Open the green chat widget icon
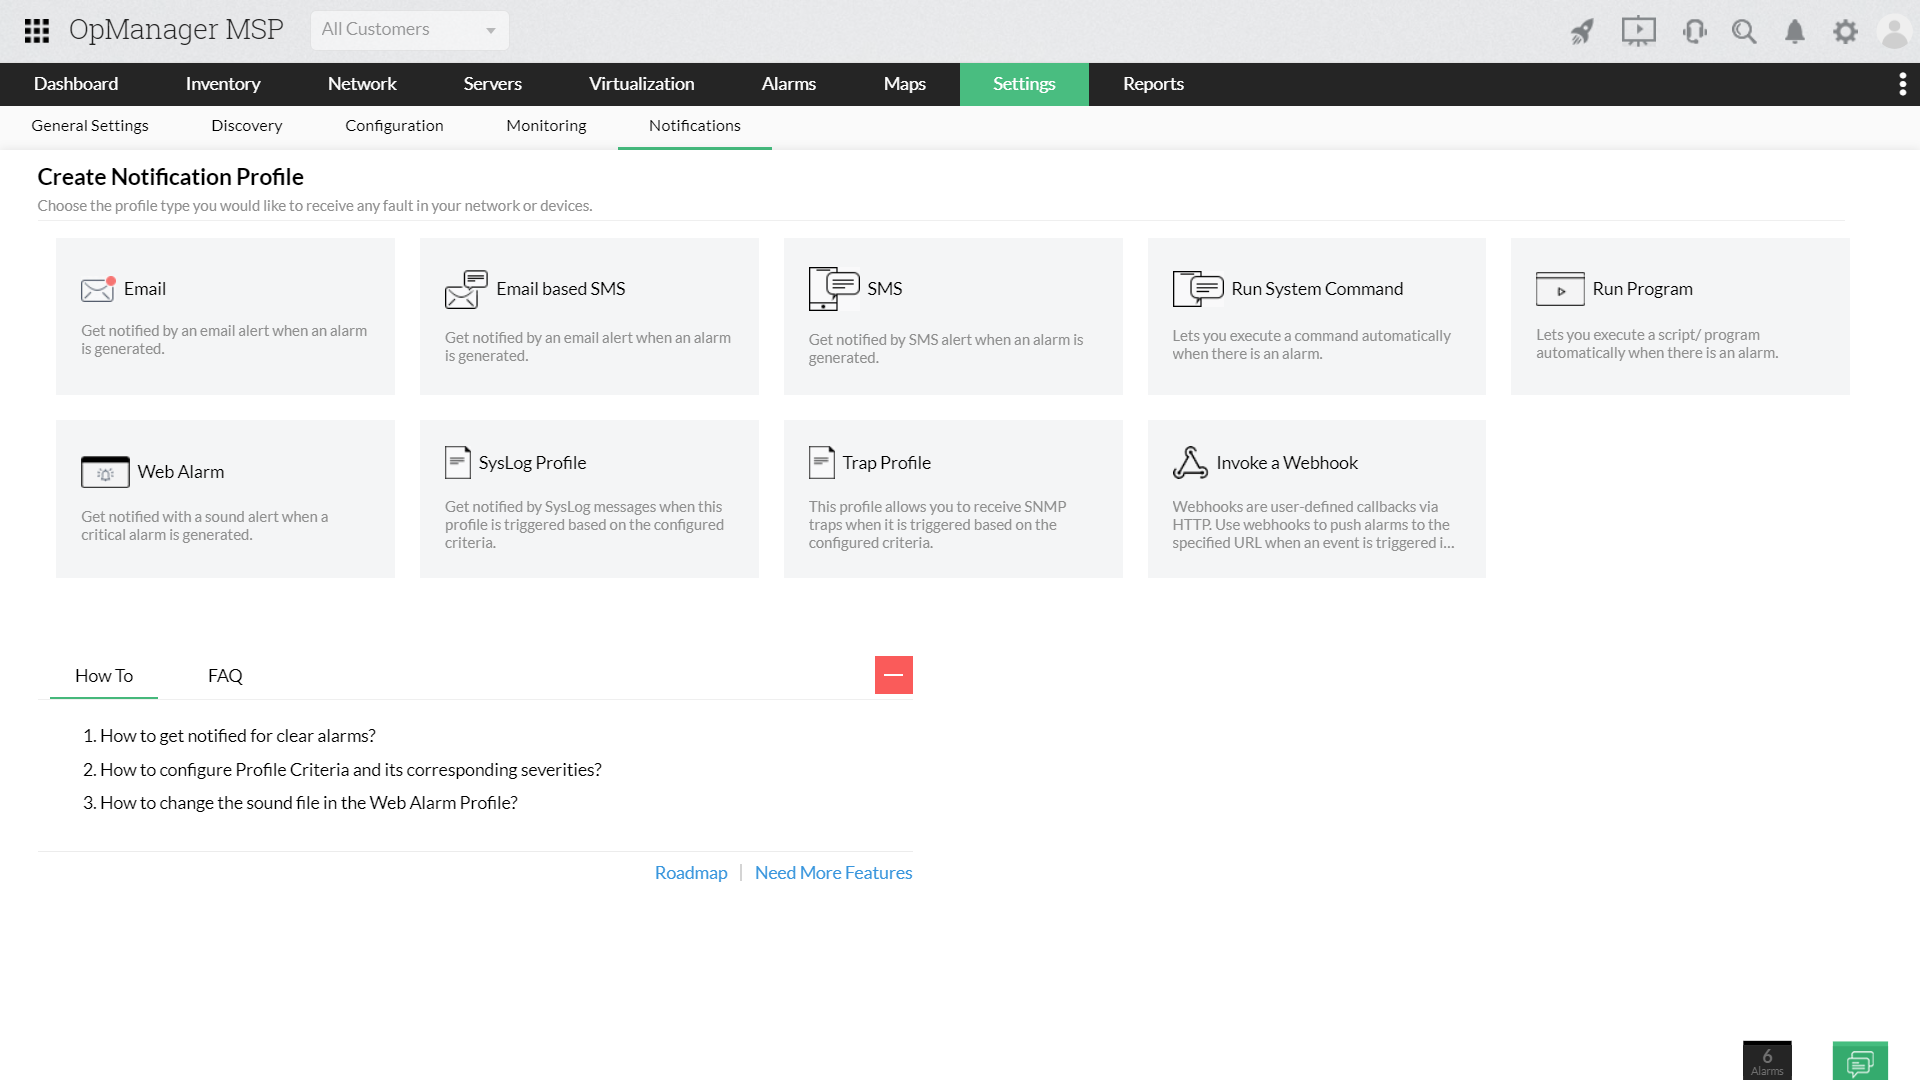Viewport: 1920px width, 1080px height. (1860, 1061)
